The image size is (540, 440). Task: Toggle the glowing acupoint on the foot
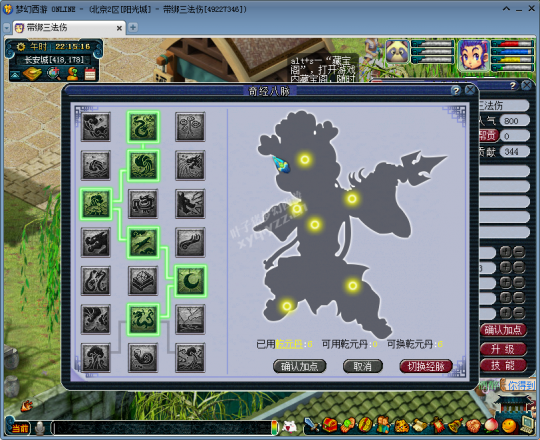coord(287,306)
